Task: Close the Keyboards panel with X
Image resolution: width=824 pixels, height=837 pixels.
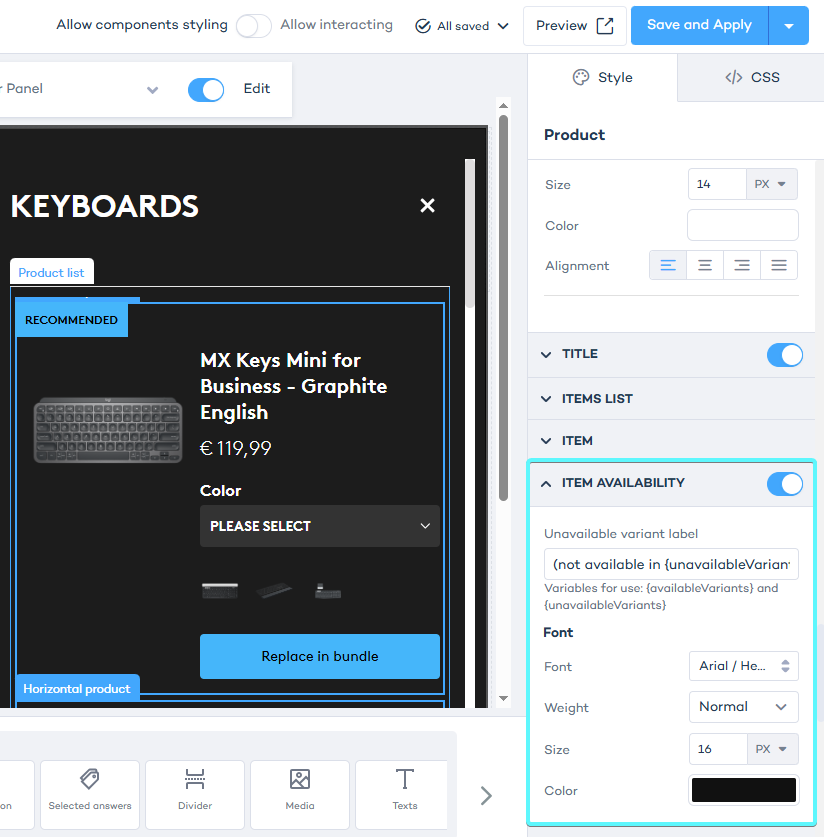Action: pos(427,205)
